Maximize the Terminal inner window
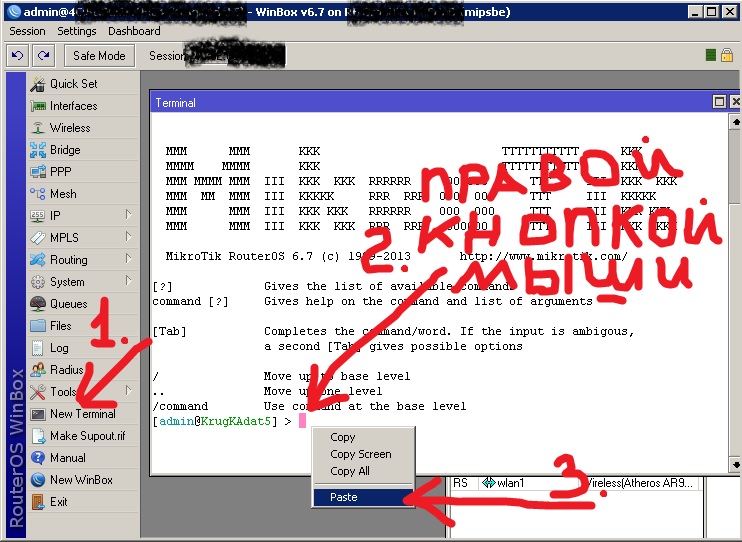Image resolution: width=742 pixels, height=542 pixels. (718, 102)
